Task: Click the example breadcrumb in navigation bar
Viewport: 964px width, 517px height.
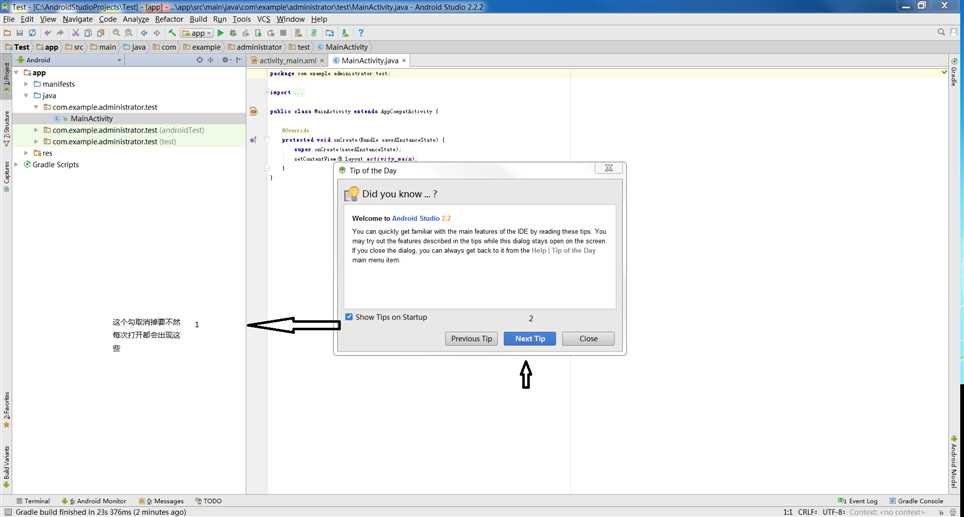Action: click(x=202, y=47)
